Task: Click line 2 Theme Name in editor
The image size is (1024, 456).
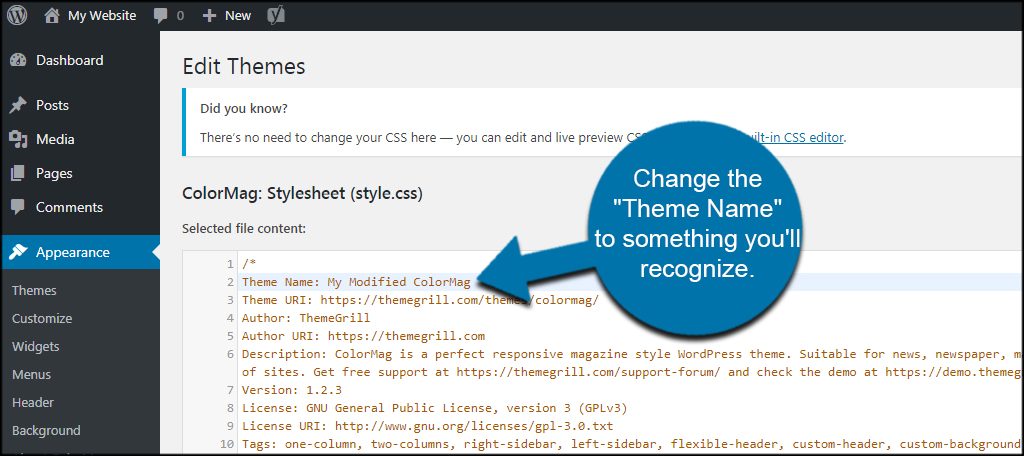Action: (356, 282)
